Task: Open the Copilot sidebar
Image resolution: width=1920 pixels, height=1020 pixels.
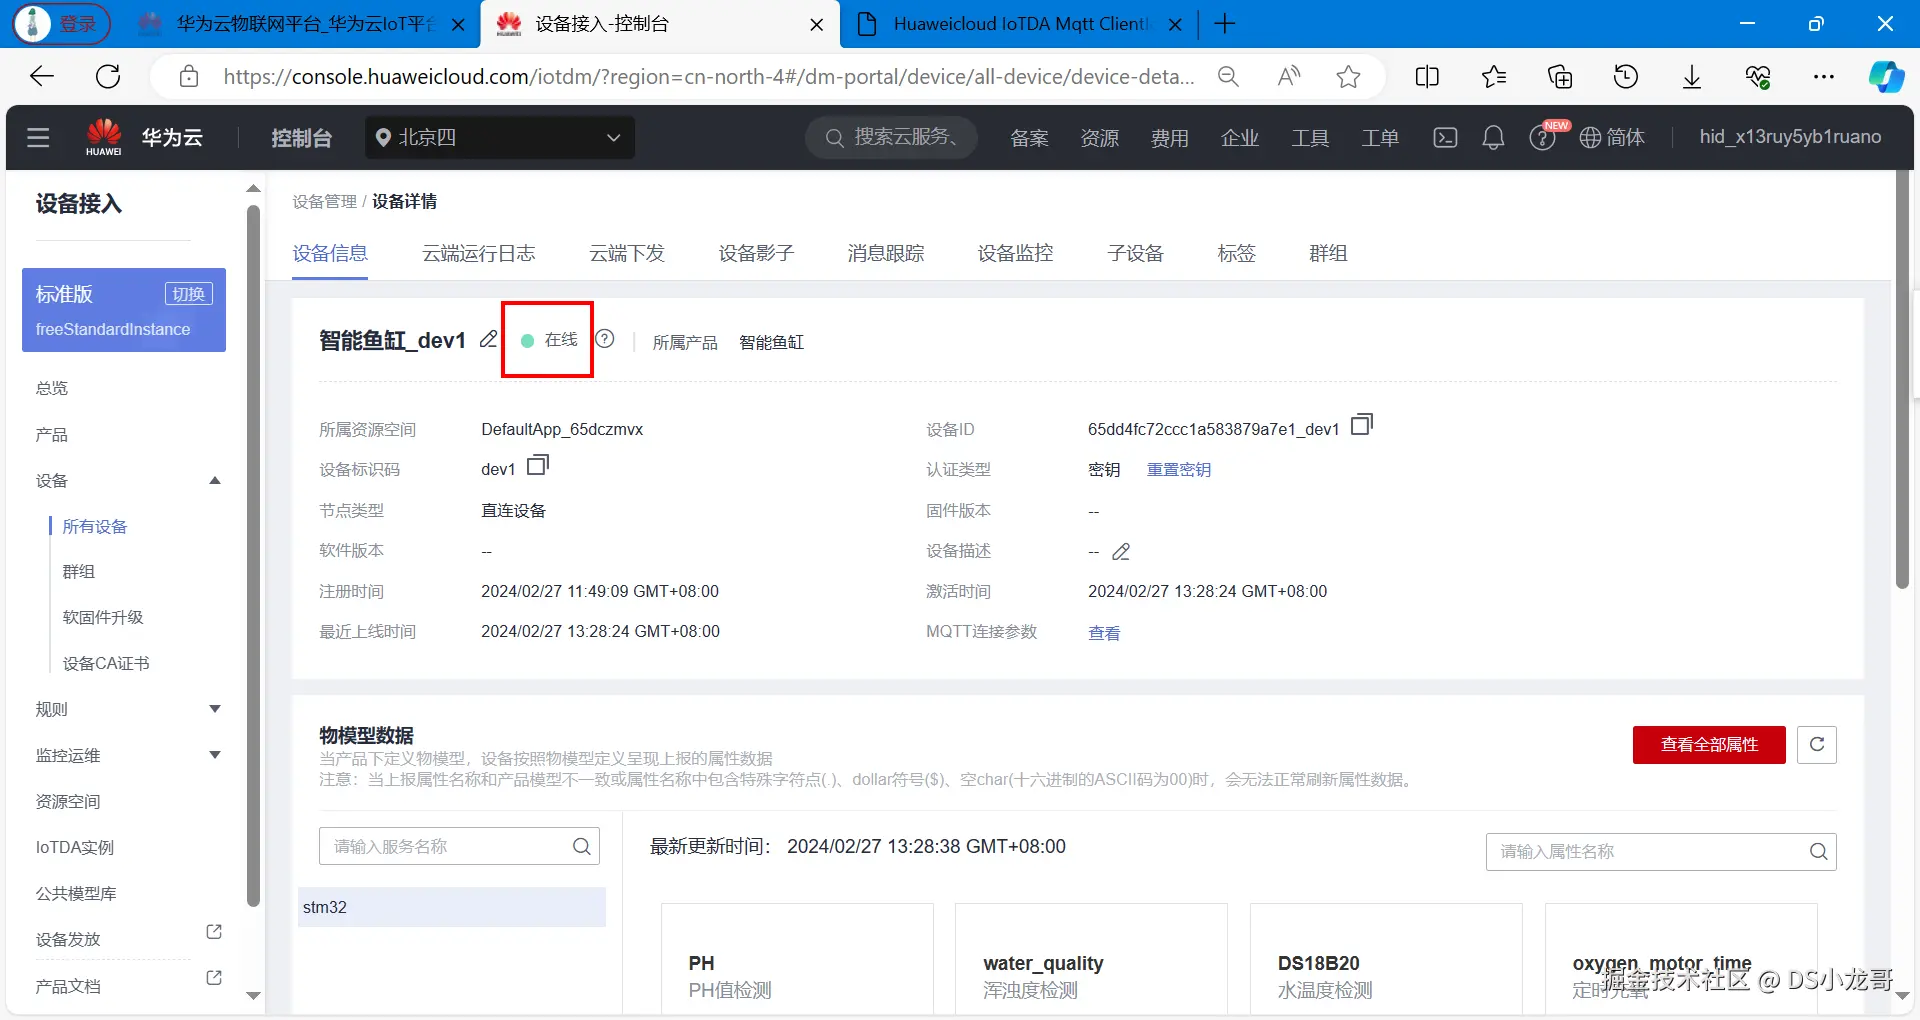Action: point(1886,77)
